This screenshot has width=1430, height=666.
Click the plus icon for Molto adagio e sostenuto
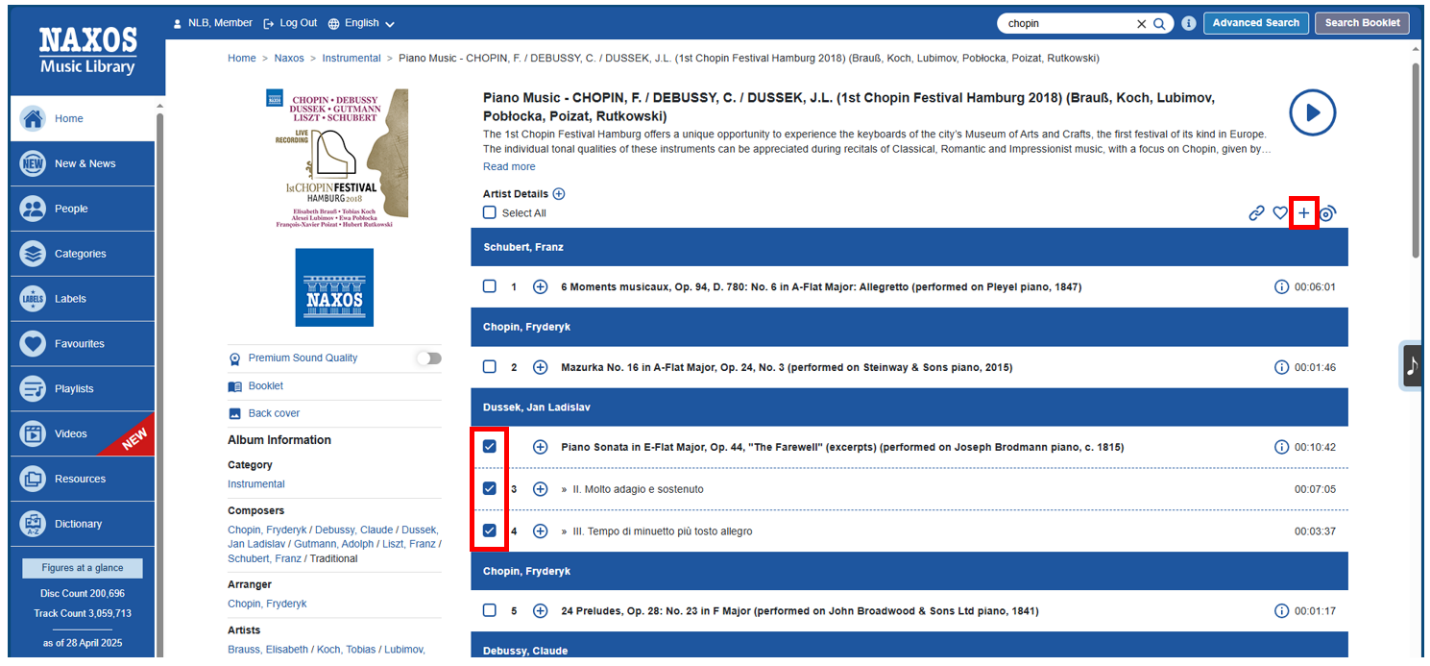tap(540, 489)
